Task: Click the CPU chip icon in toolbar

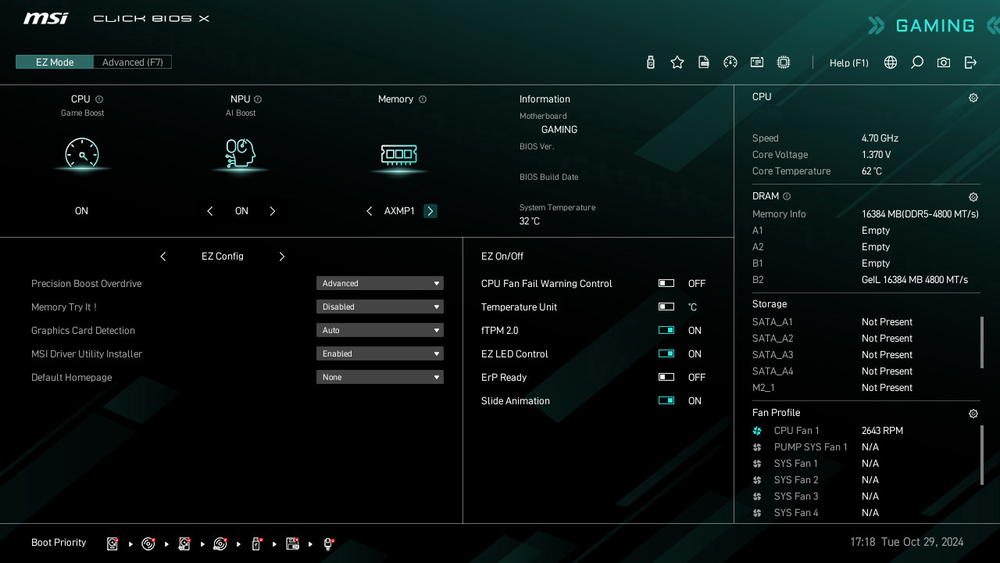Action: [783, 62]
